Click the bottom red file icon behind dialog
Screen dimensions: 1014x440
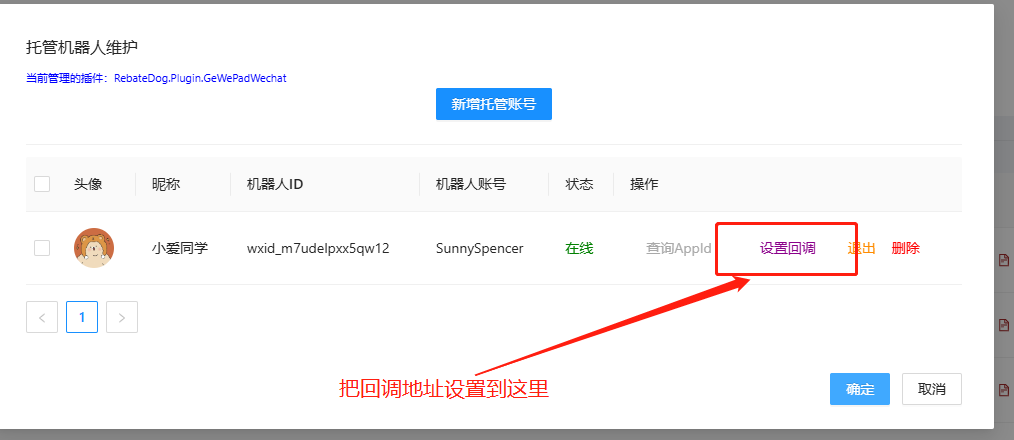point(1004,389)
